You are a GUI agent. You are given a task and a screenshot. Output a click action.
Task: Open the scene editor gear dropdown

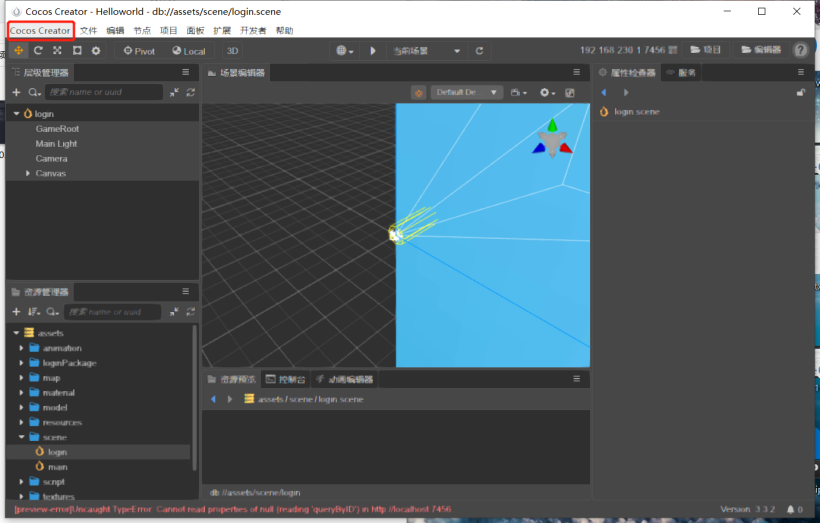548,93
